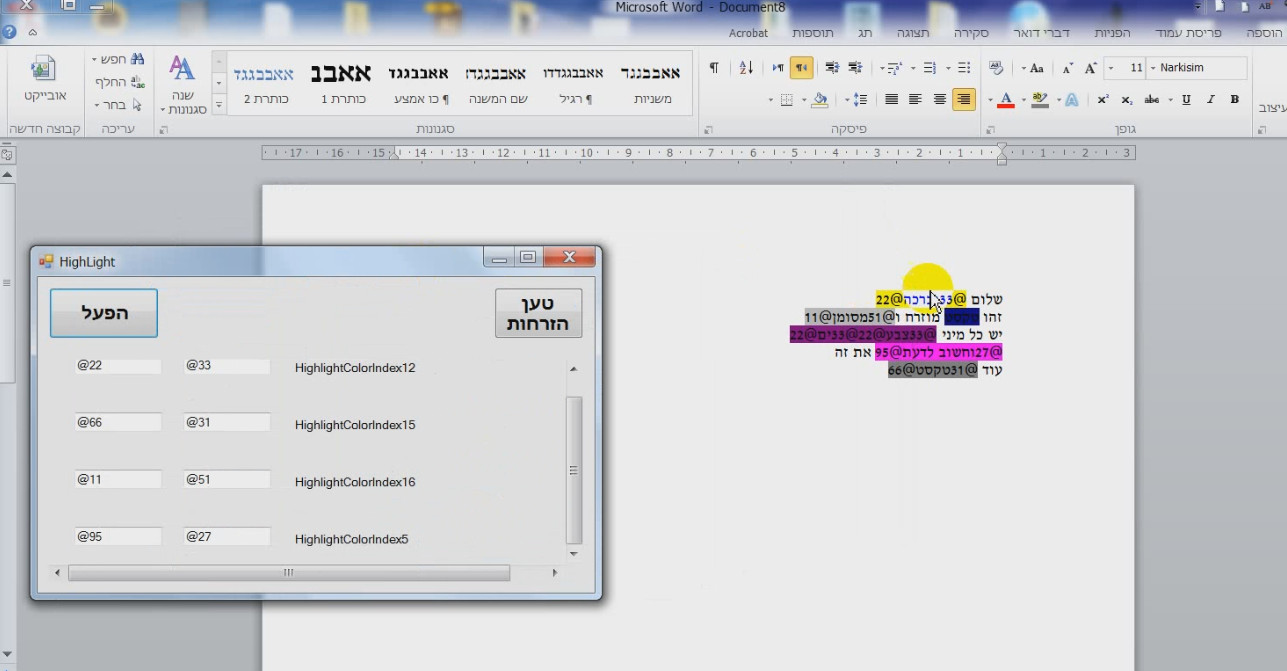1287x671 pixels.
Task: Apply the red font color
Action: [x=1006, y=100]
